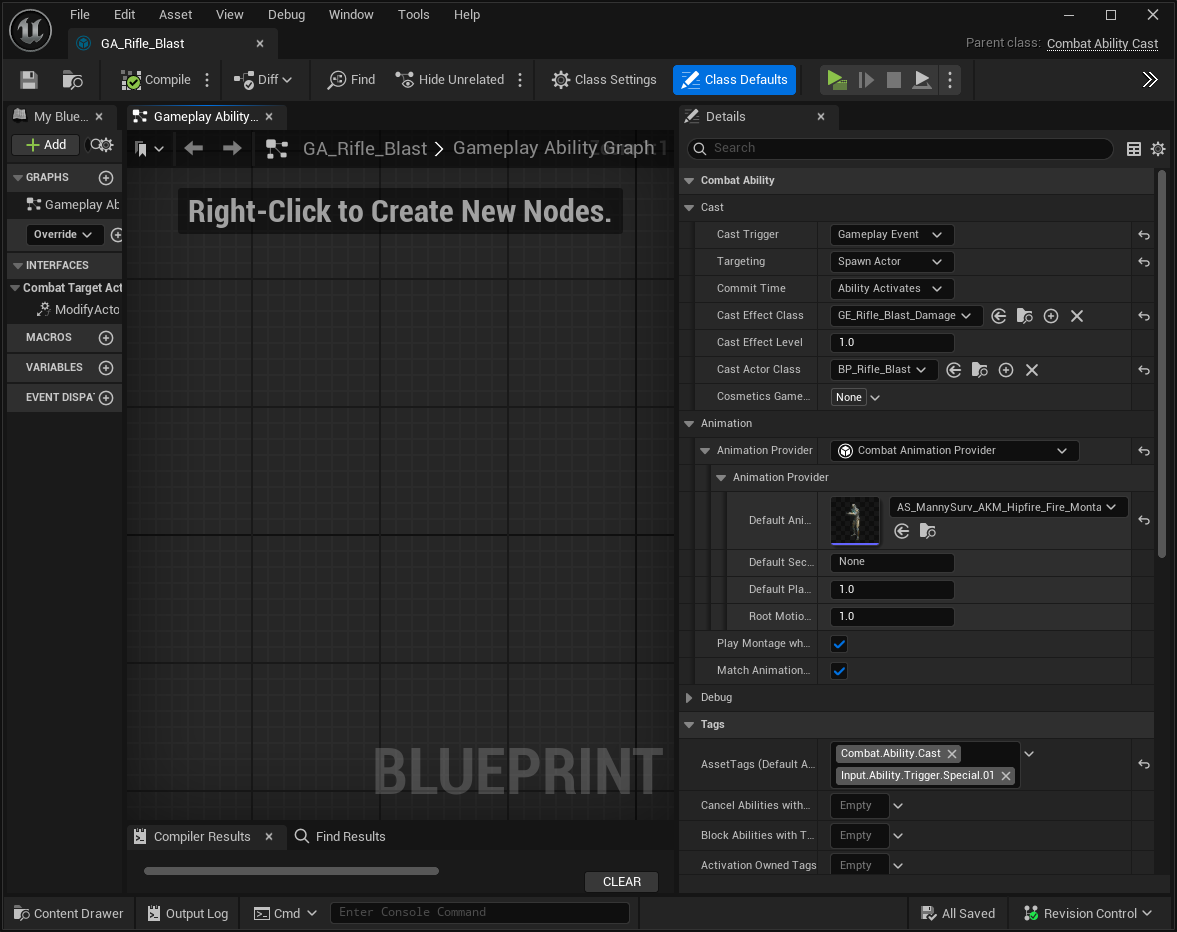The image size is (1177, 932).
Task: Add a new graph with plus icon
Action: (x=106, y=178)
